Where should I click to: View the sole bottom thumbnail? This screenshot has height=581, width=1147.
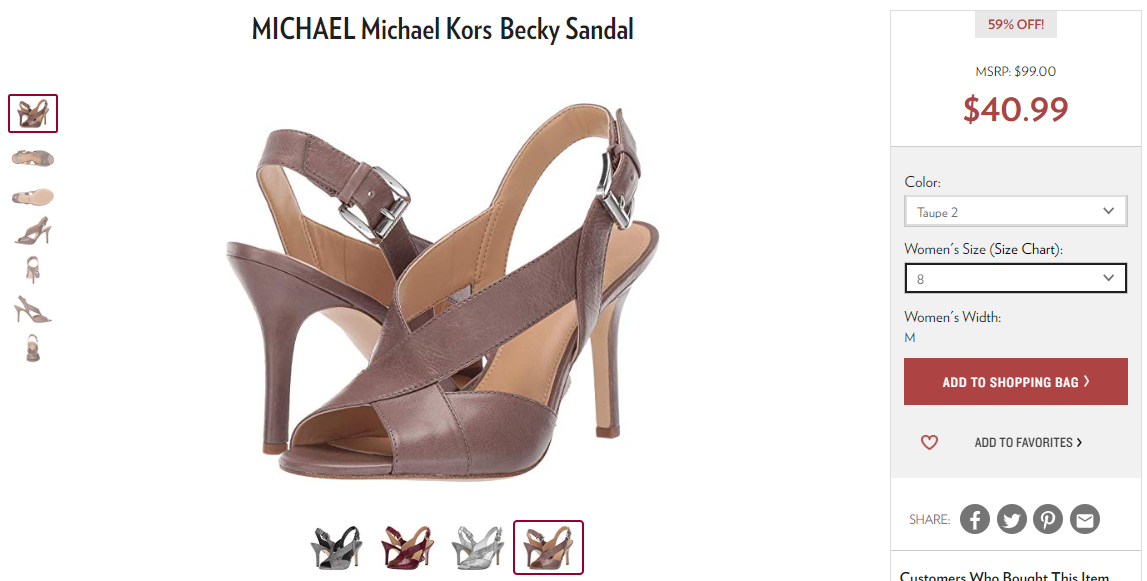[33, 196]
